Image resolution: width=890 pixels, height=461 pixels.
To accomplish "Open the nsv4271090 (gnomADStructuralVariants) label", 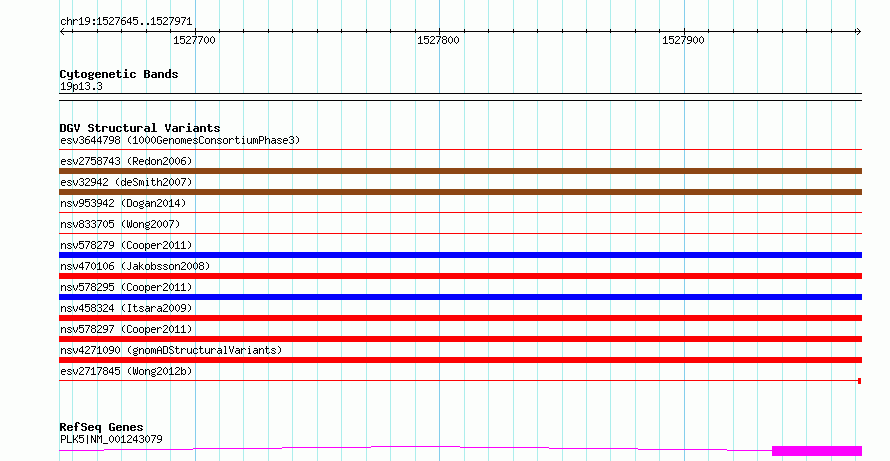I will (171, 350).
